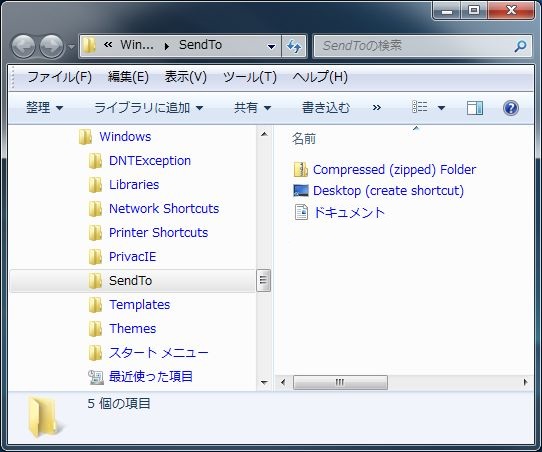Click the Back navigation arrow button
This screenshot has width=542, height=452.
(23, 46)
